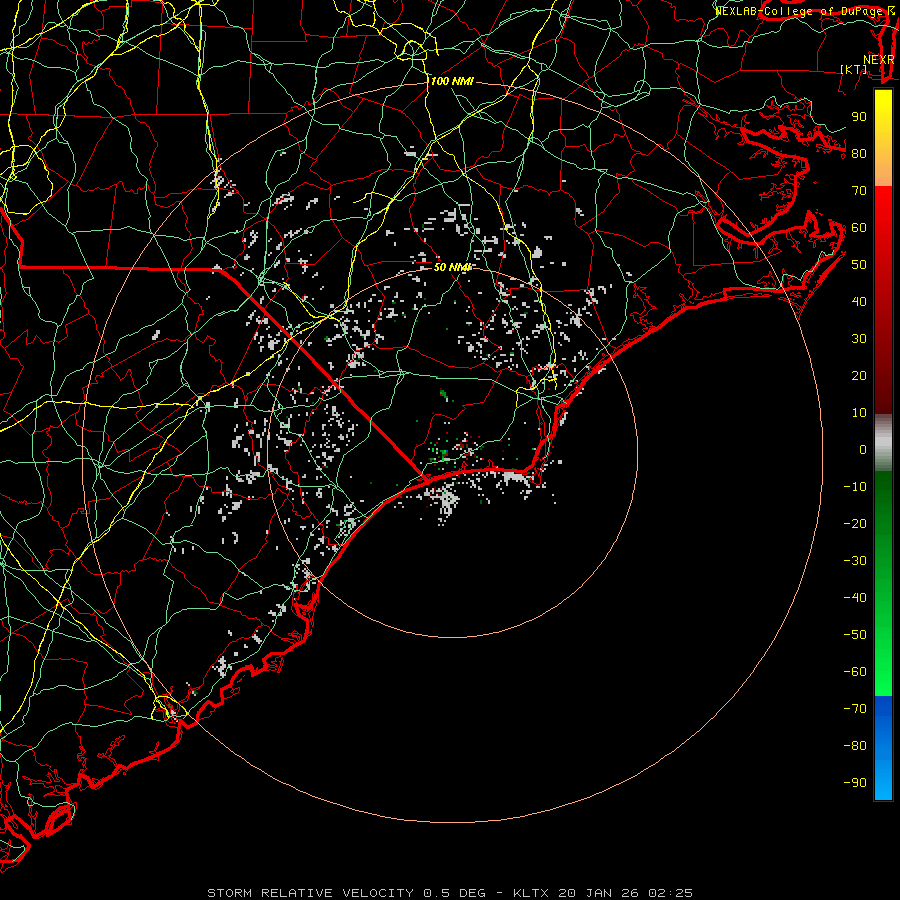900x900 pixels.
Task: Click the -90 value on velocity scale
Action: 855,783
